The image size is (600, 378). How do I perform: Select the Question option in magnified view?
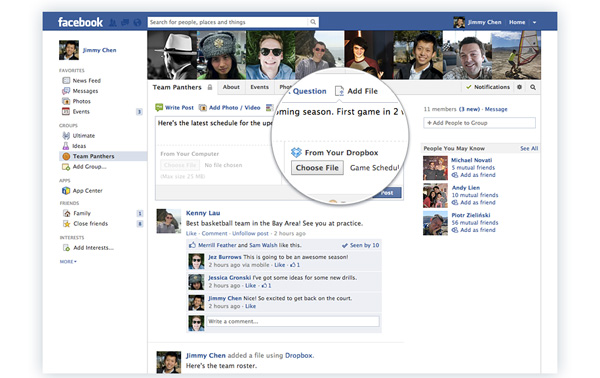point(310,91)
